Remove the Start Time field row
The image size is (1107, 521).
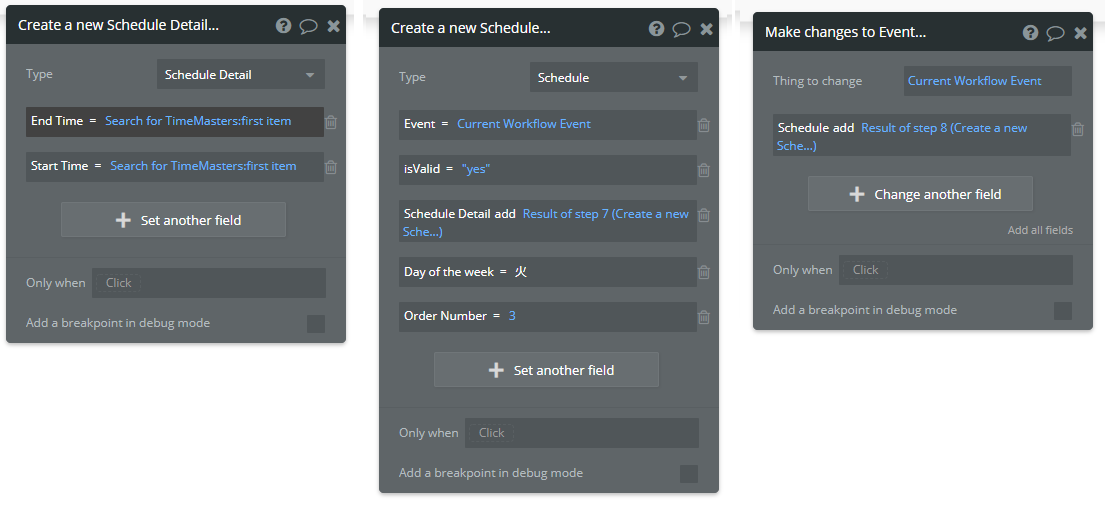point(331,167)
